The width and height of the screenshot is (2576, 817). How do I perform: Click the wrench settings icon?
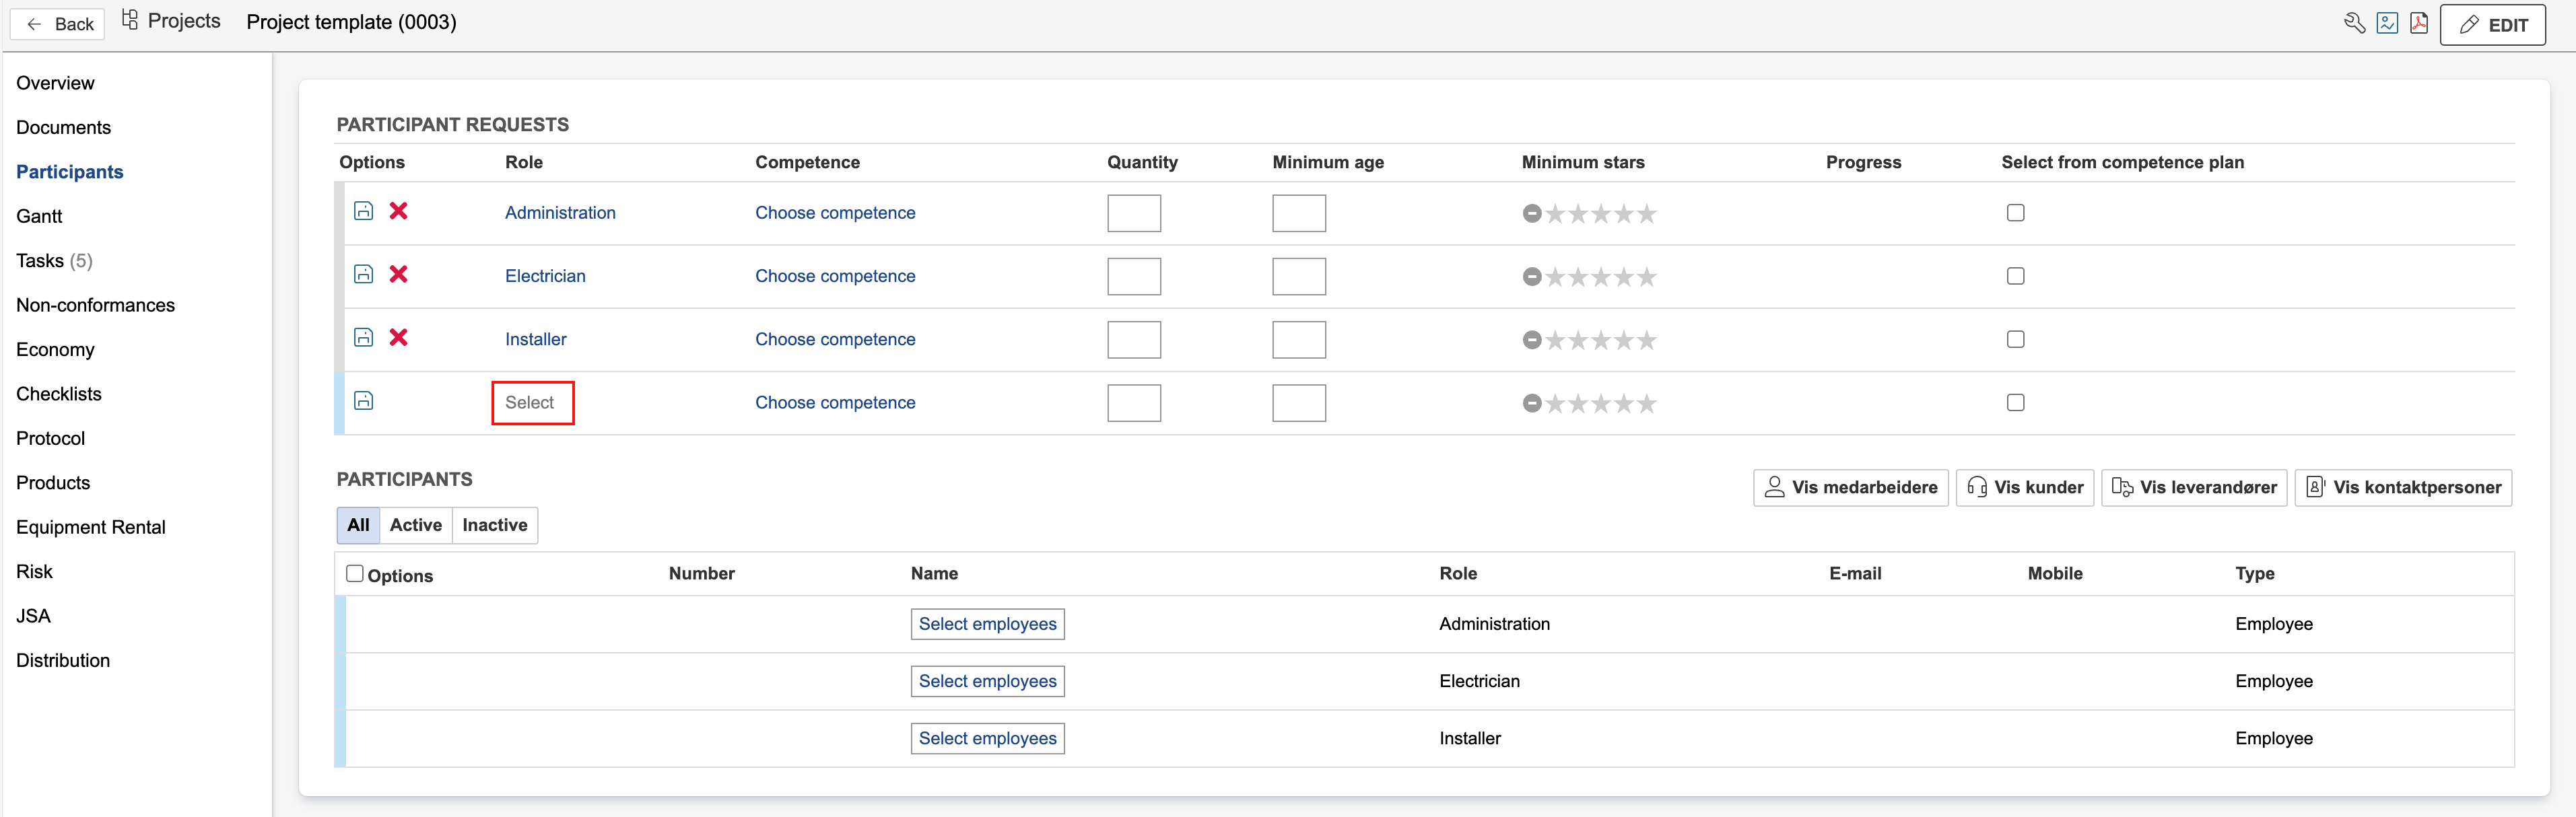click(2354, 23)
